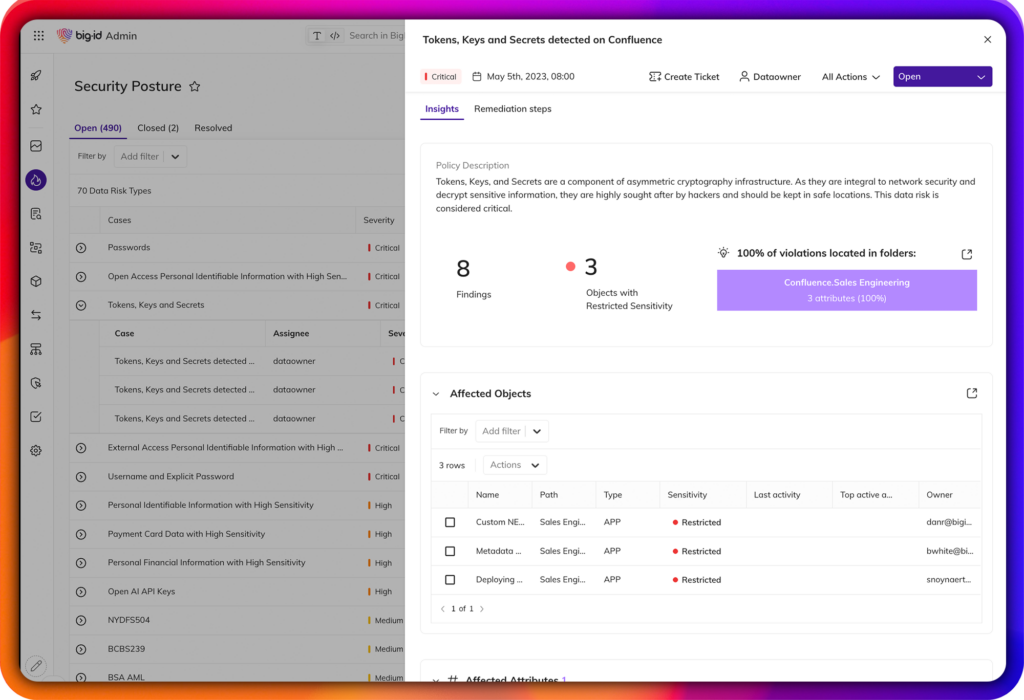Screen dimensions: 1024x700
Task: Open the Actions button for rows
Action: click(x=514, y=465)
